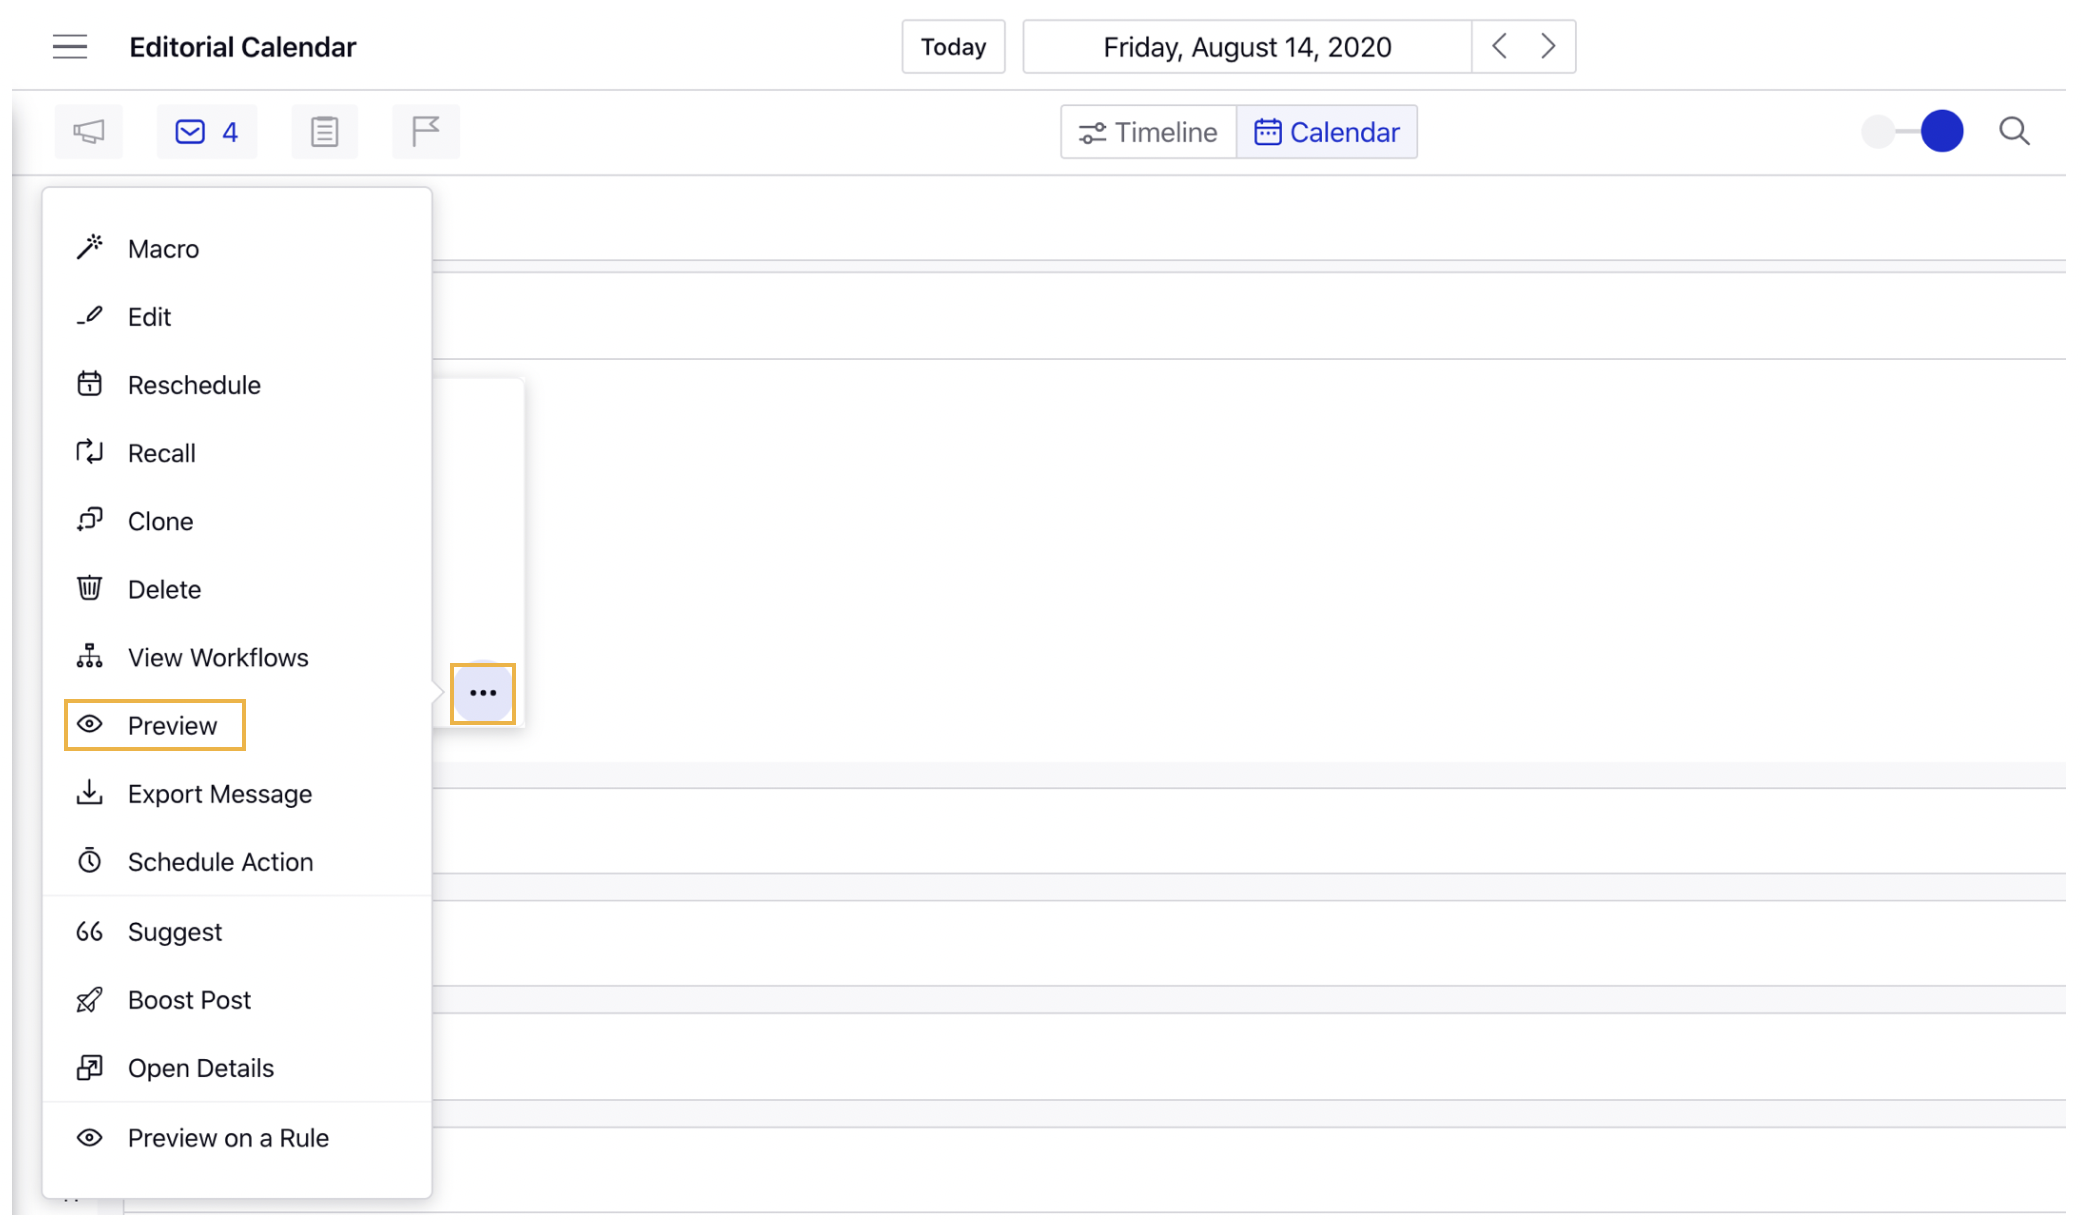Select Delete from context menu
Screen dimensions: 2082x1222
point(164,589)
